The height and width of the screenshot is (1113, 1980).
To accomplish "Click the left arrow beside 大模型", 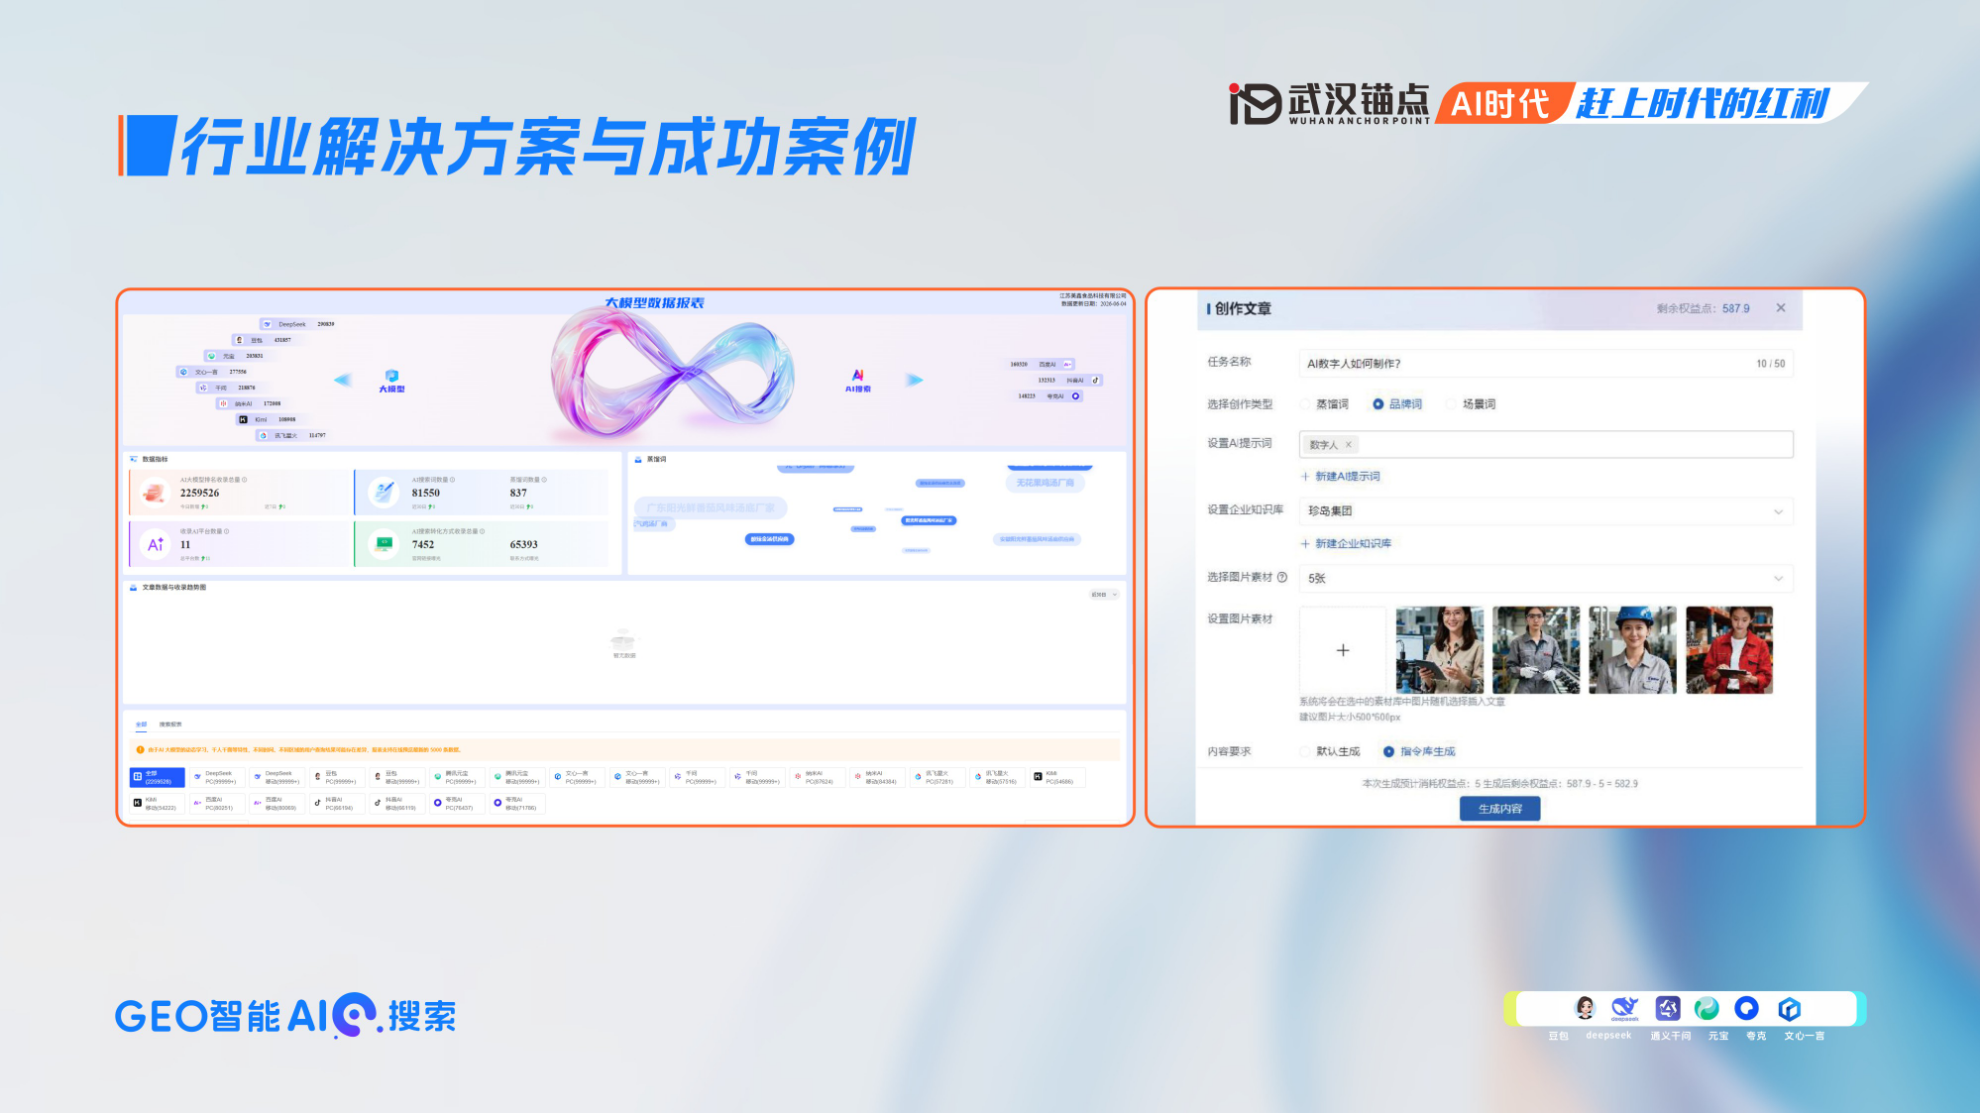I will click(x=342, y=380).
